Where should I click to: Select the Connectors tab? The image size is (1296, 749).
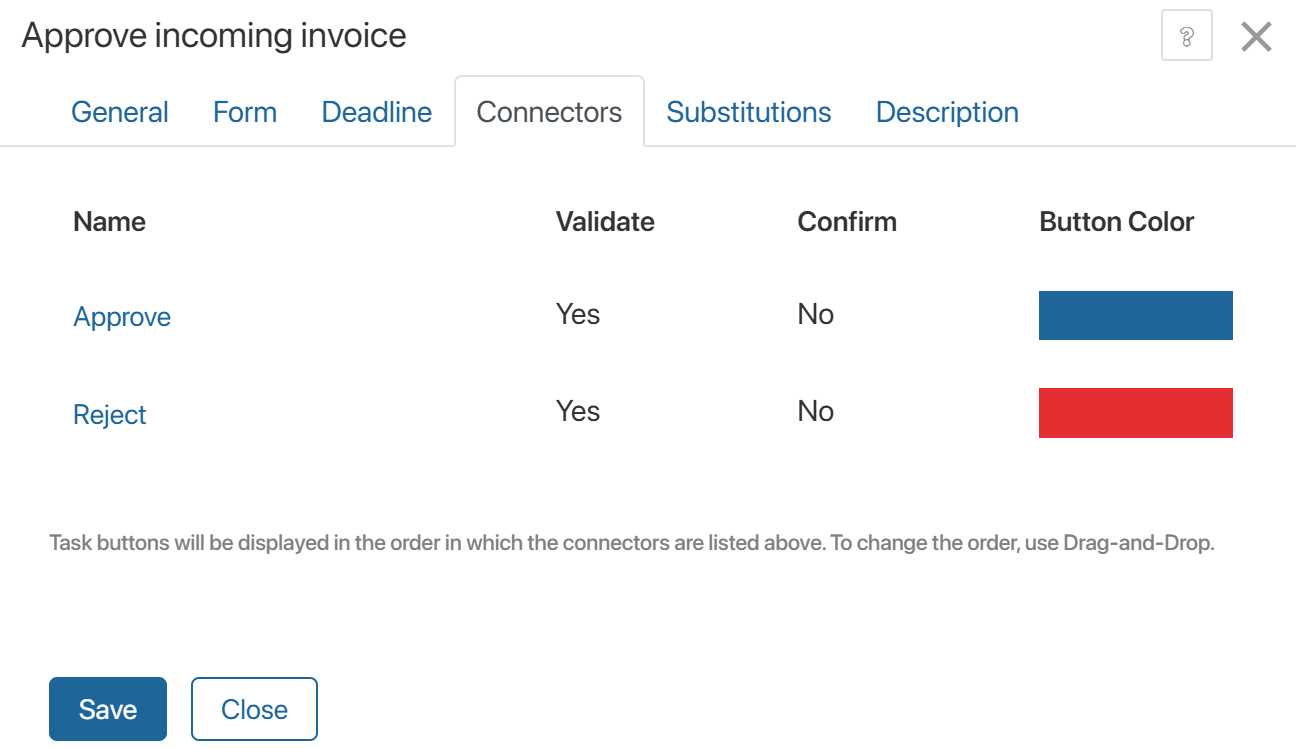click(x=549, y=112)
